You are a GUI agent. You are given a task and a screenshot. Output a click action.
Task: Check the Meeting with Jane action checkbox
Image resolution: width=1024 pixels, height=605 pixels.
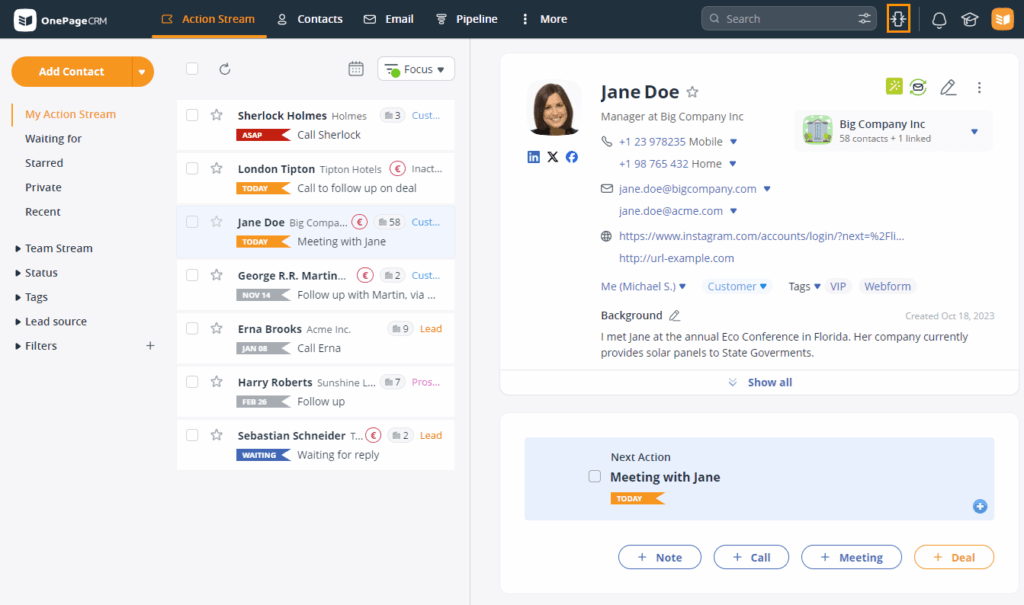[595, 477]
